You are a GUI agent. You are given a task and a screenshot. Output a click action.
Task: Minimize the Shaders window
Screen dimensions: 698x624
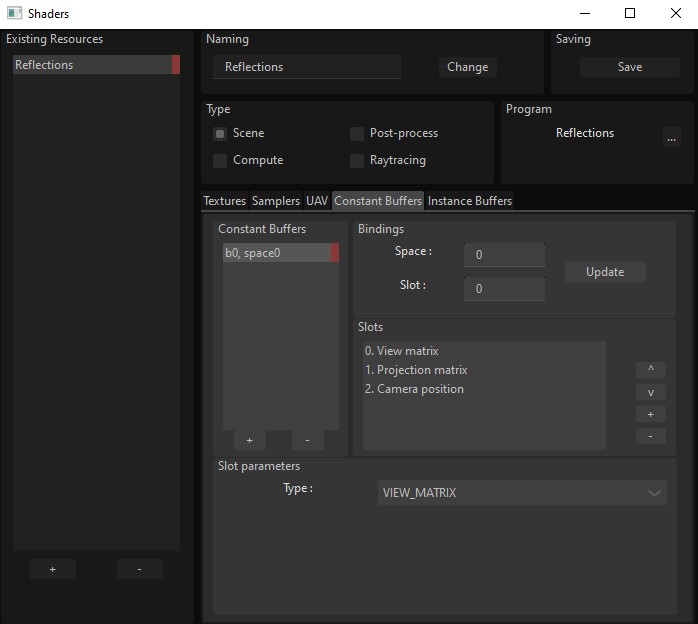[585, 13]
